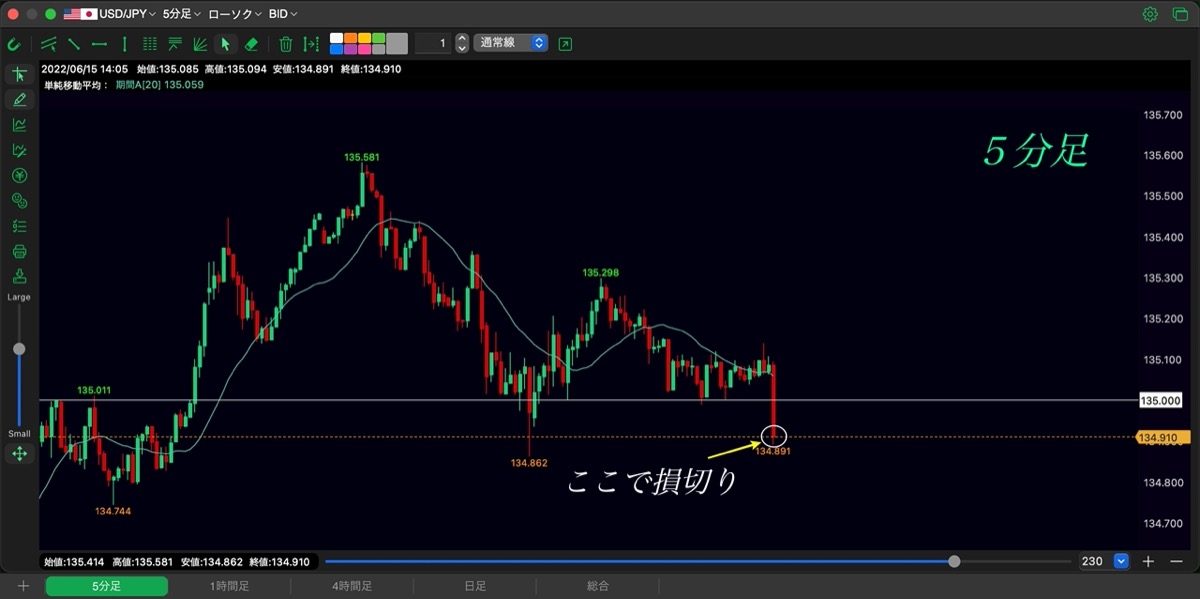Choose the horizontal line drawing tool
1200x599 pixels.
pos(99,44)
